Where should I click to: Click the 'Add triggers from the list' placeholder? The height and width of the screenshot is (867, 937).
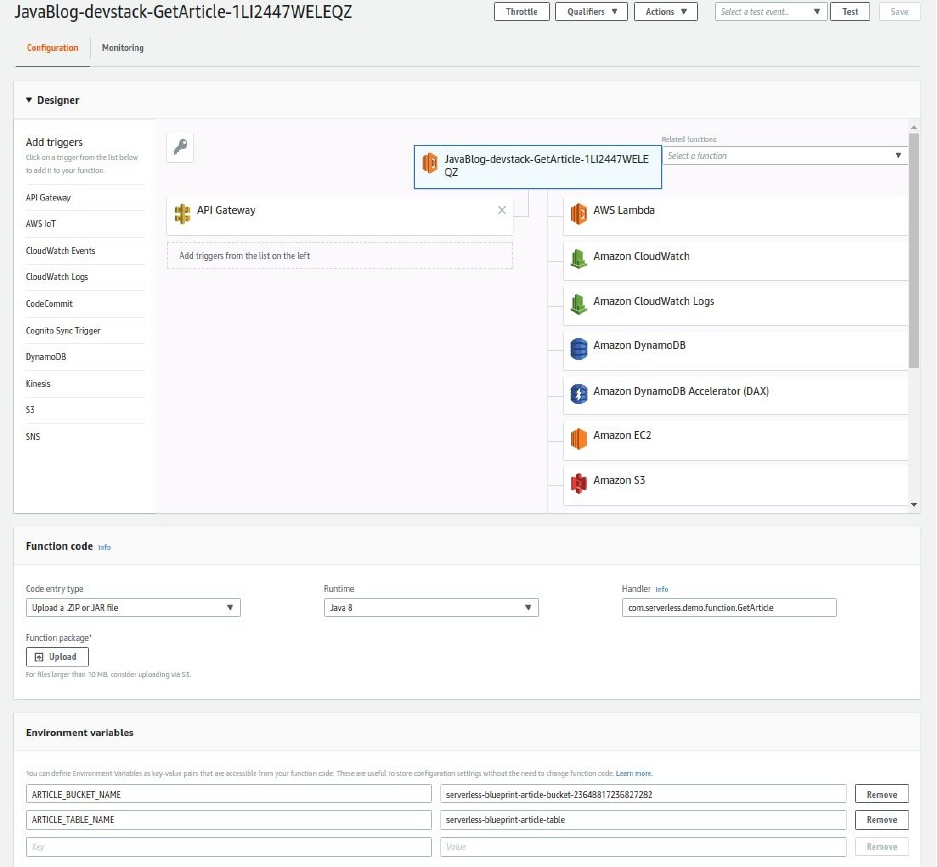tap(339, 256)
